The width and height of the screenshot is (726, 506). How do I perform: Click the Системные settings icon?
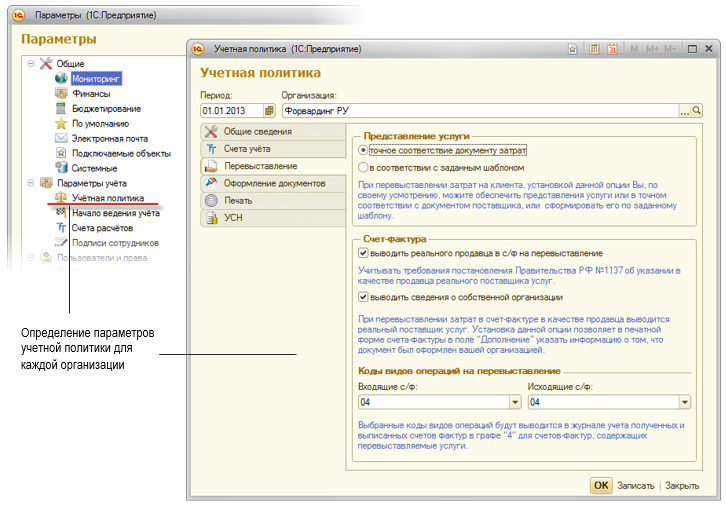61,167
